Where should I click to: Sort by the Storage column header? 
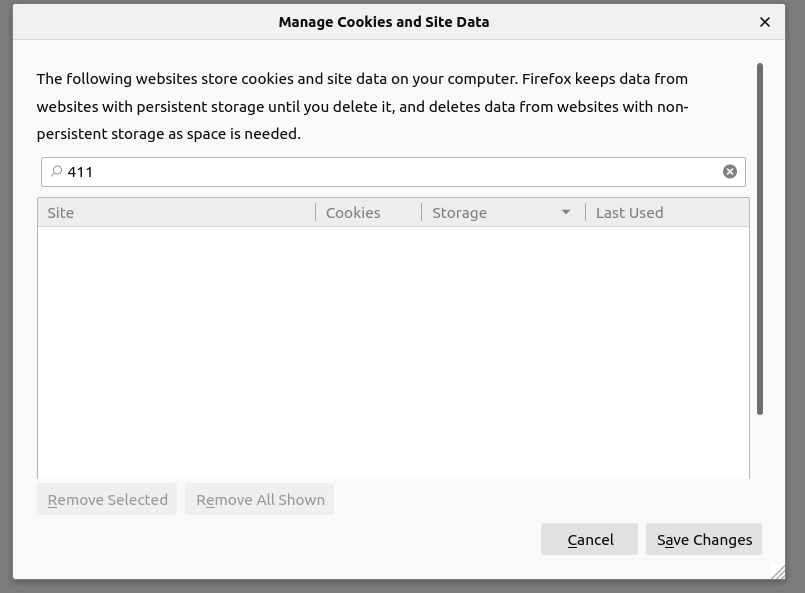pos(490,213)
